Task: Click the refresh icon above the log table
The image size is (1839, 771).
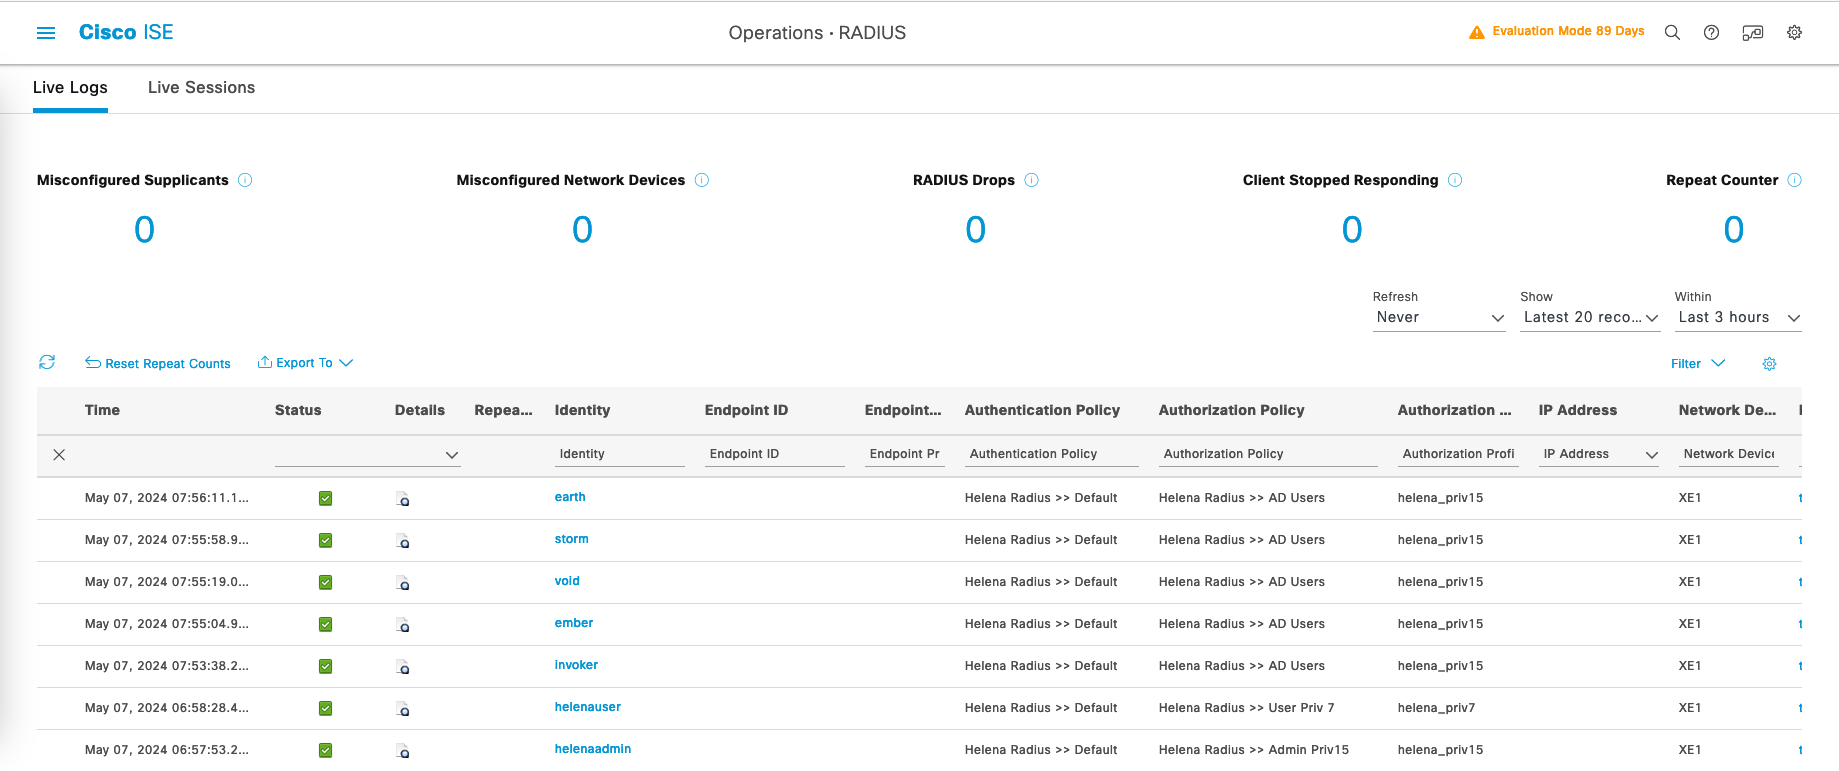Action: [x=47, y=362]
